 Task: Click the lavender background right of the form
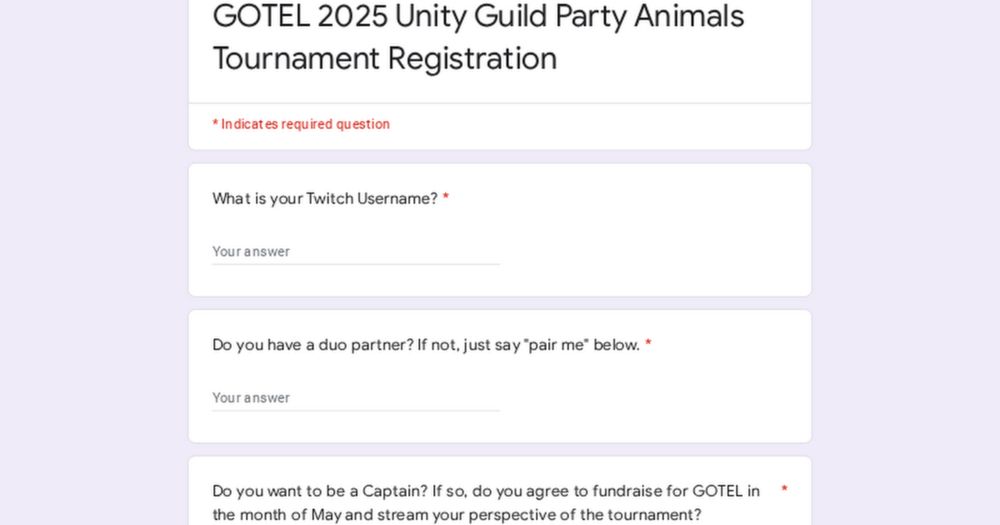coord(906,262)
